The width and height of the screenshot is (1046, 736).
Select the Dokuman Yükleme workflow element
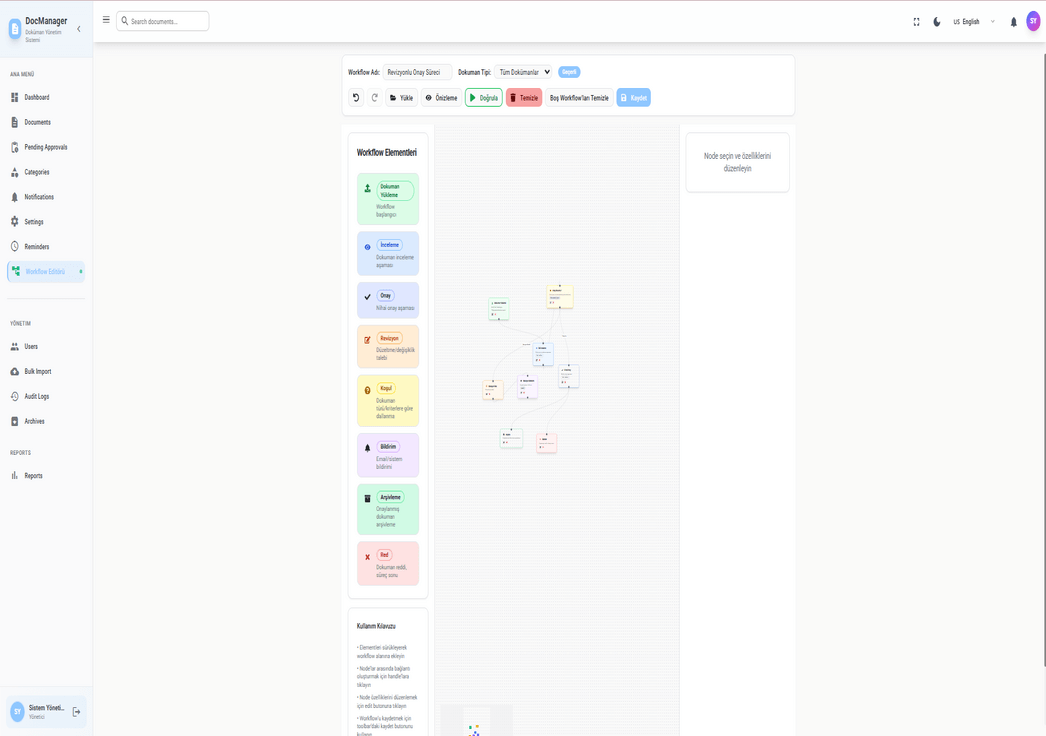pos(388,198)
